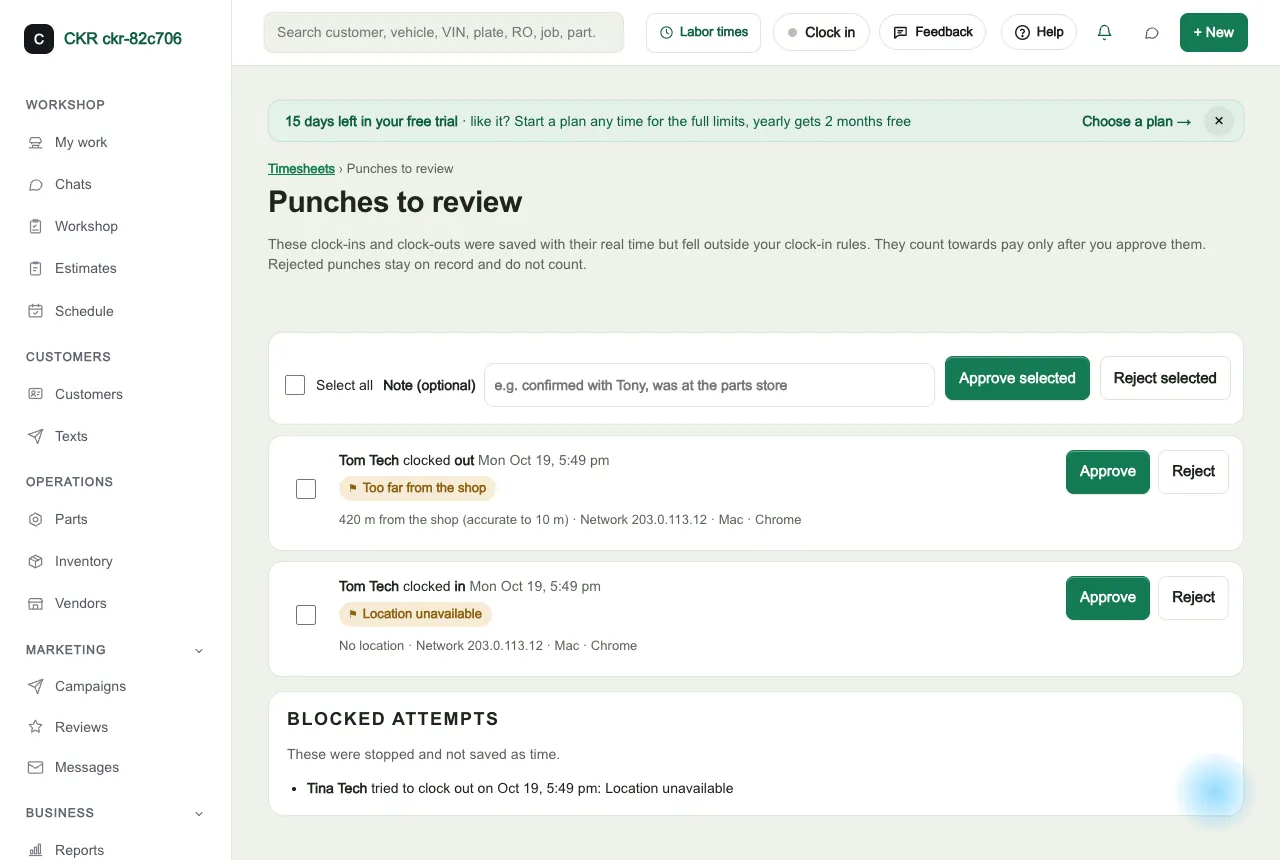Screen dimensions: 1280x860
Task: Click the notifications bell icon
Action: pos(1104,32)
